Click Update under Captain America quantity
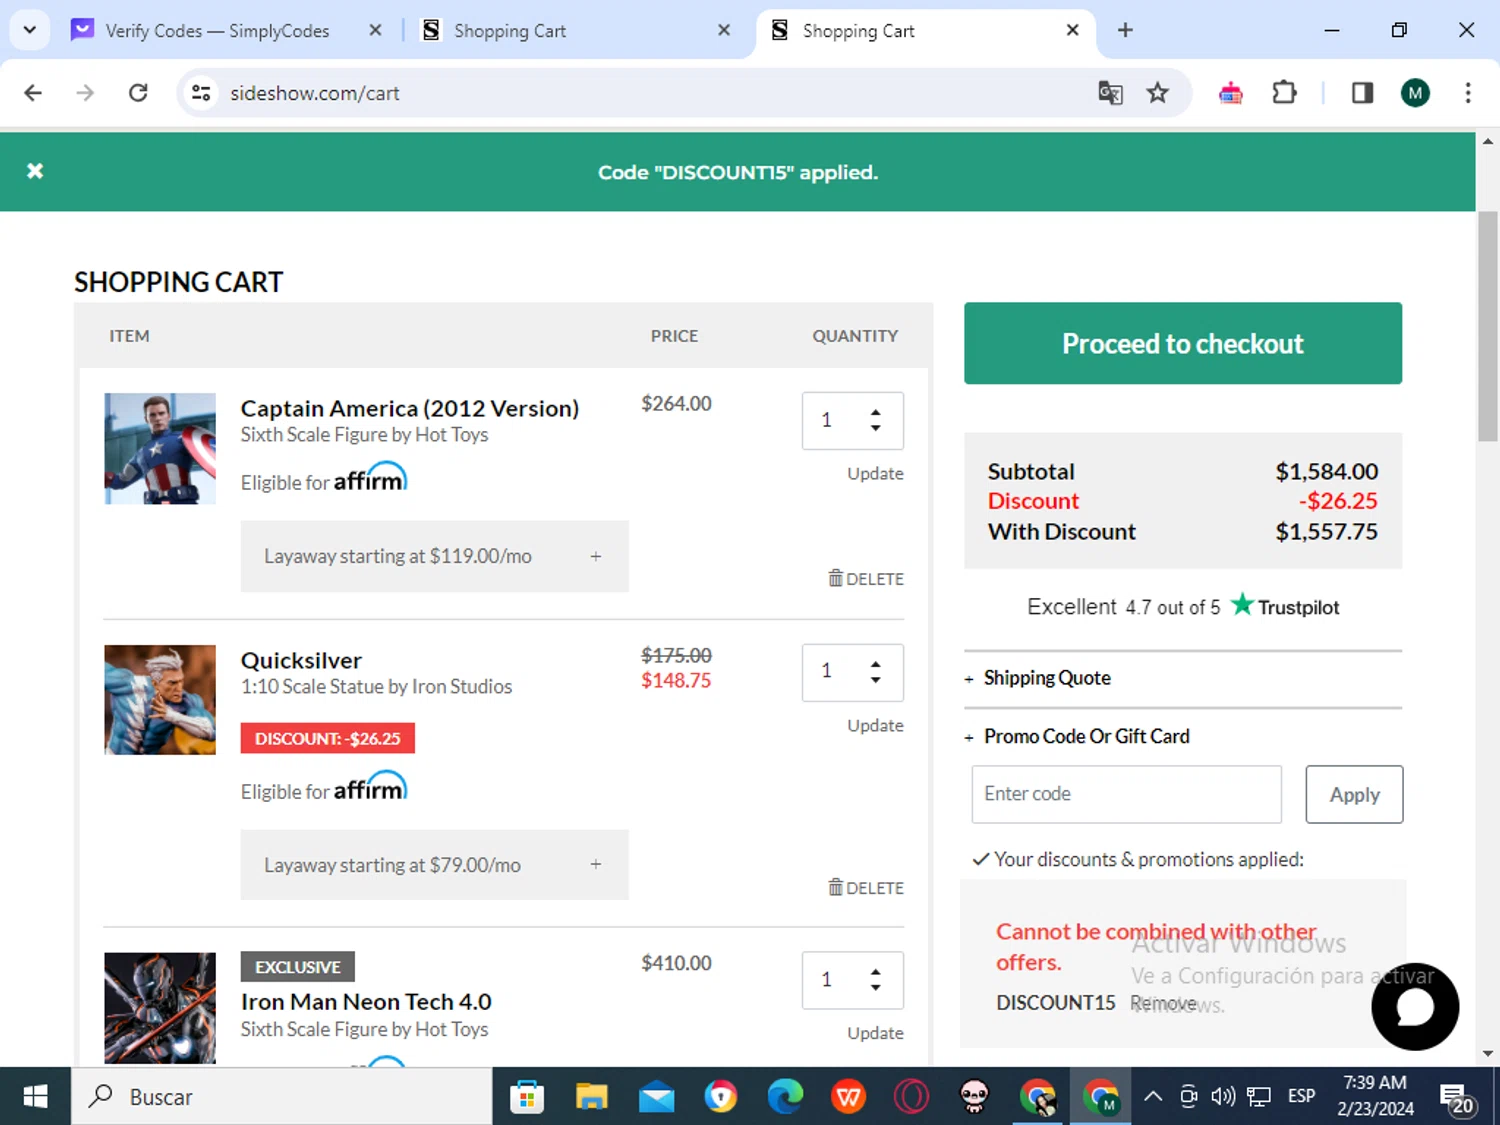 875,473
